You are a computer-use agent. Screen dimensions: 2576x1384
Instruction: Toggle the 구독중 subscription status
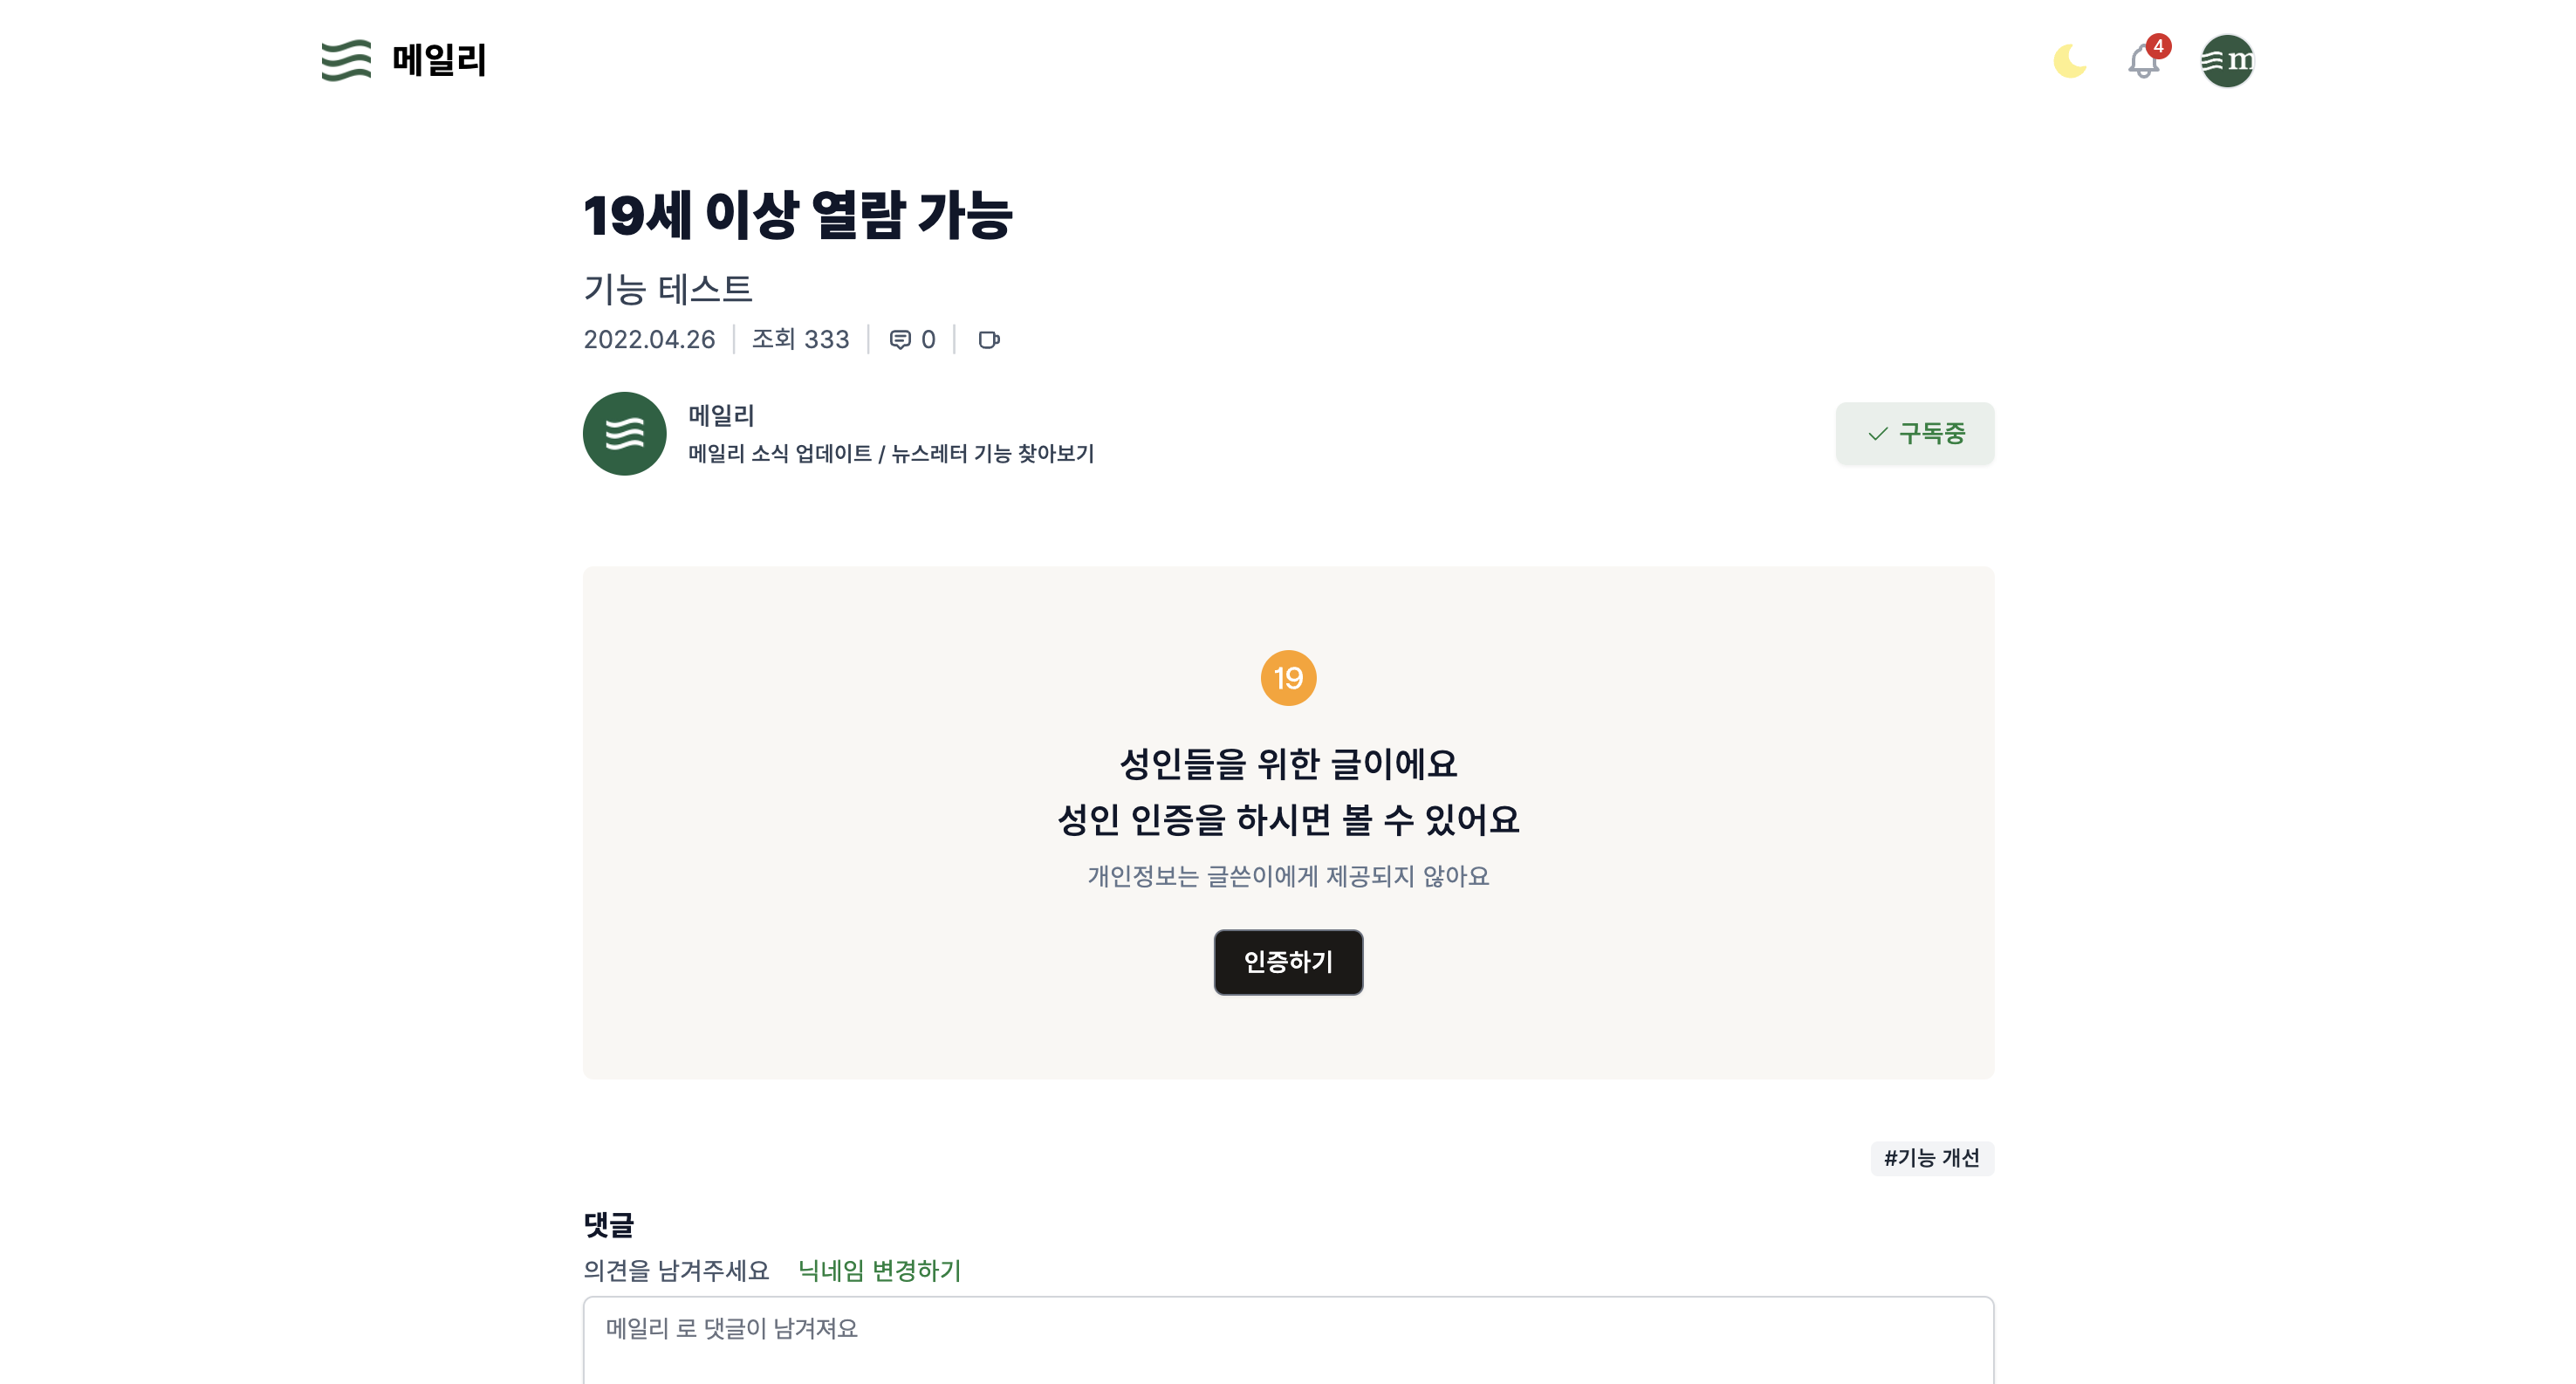(x=1914, y=433)
